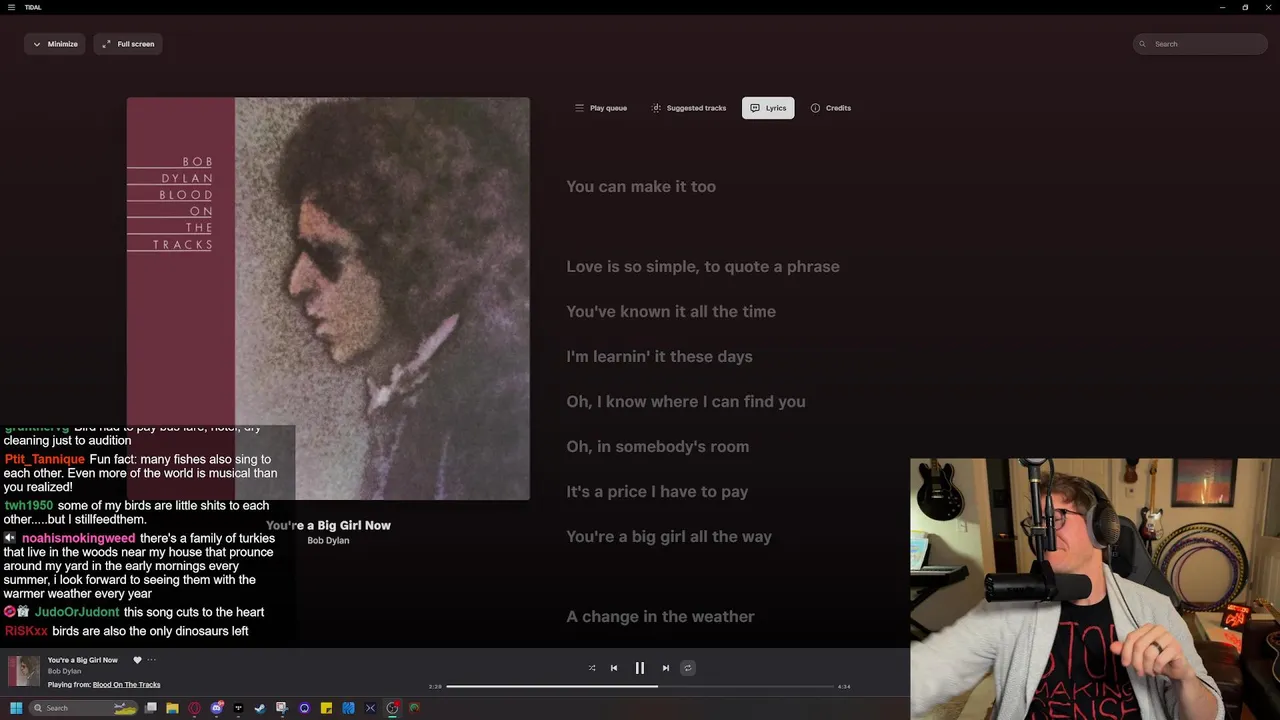The image size is (1280, 720).
Task: Click the track progress bar
Action: point(640,686)
